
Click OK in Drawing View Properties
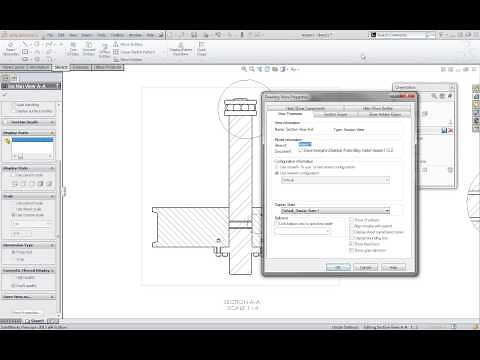pyautogui.click(x=338, y=267)
